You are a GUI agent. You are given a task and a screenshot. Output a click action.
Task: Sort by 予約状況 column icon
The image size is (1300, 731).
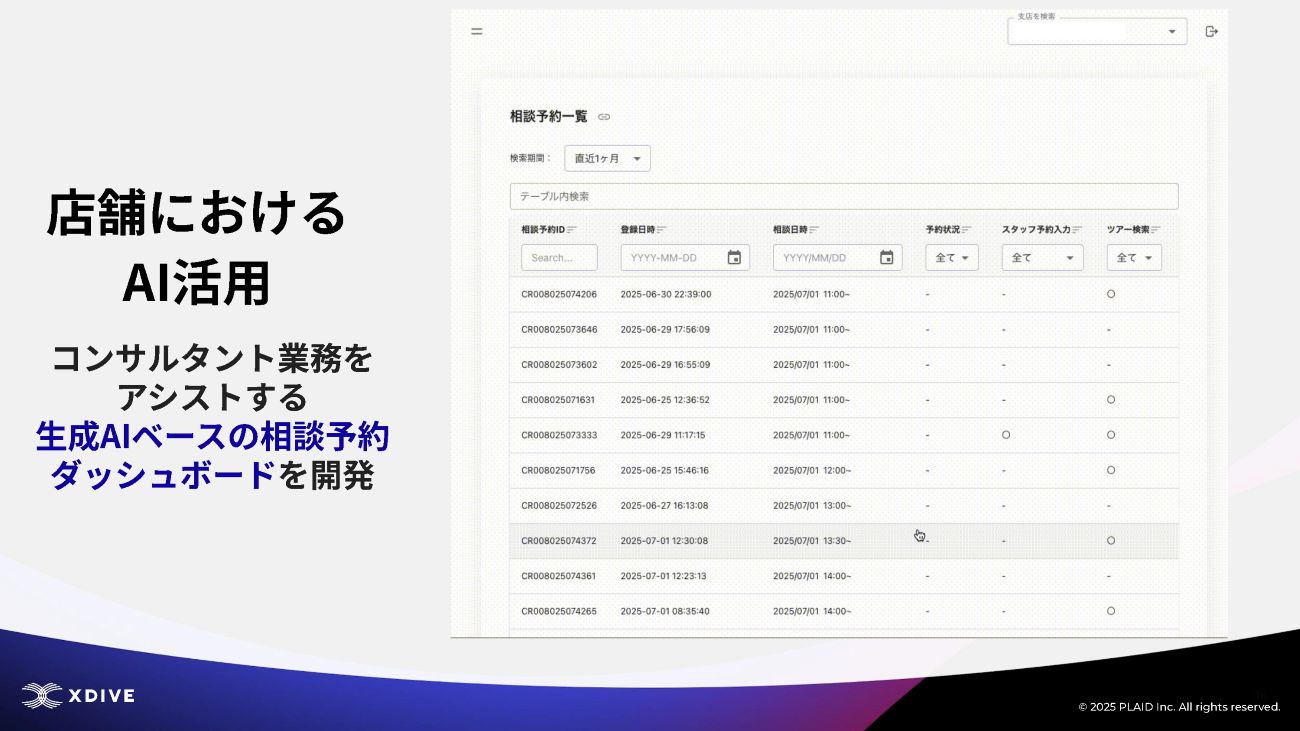coord(967,230)
